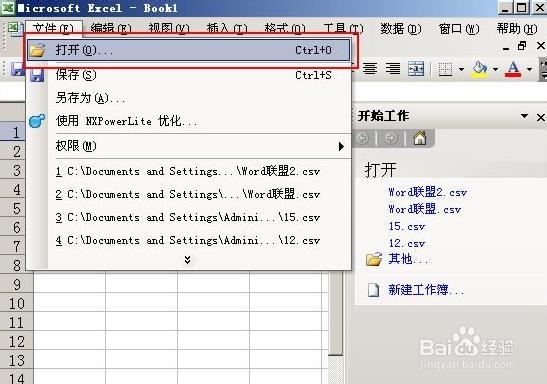Open the 帮助(H) menu
This screenshot has height=384, width=547.
(517, 29)
